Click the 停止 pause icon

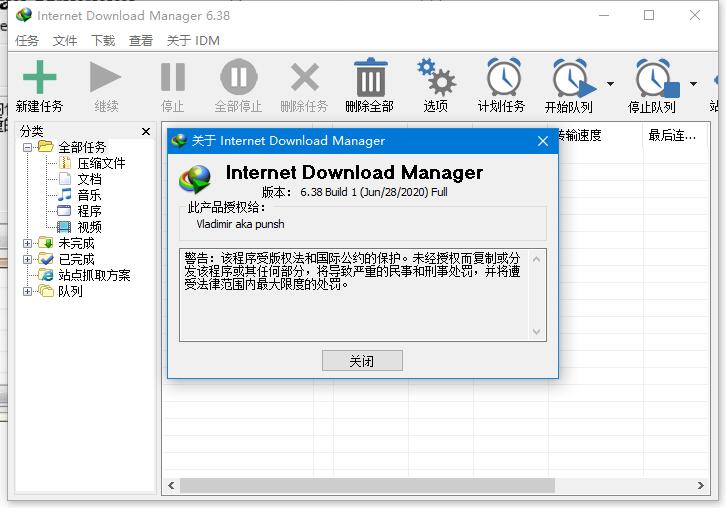click(x=173, y=77)
